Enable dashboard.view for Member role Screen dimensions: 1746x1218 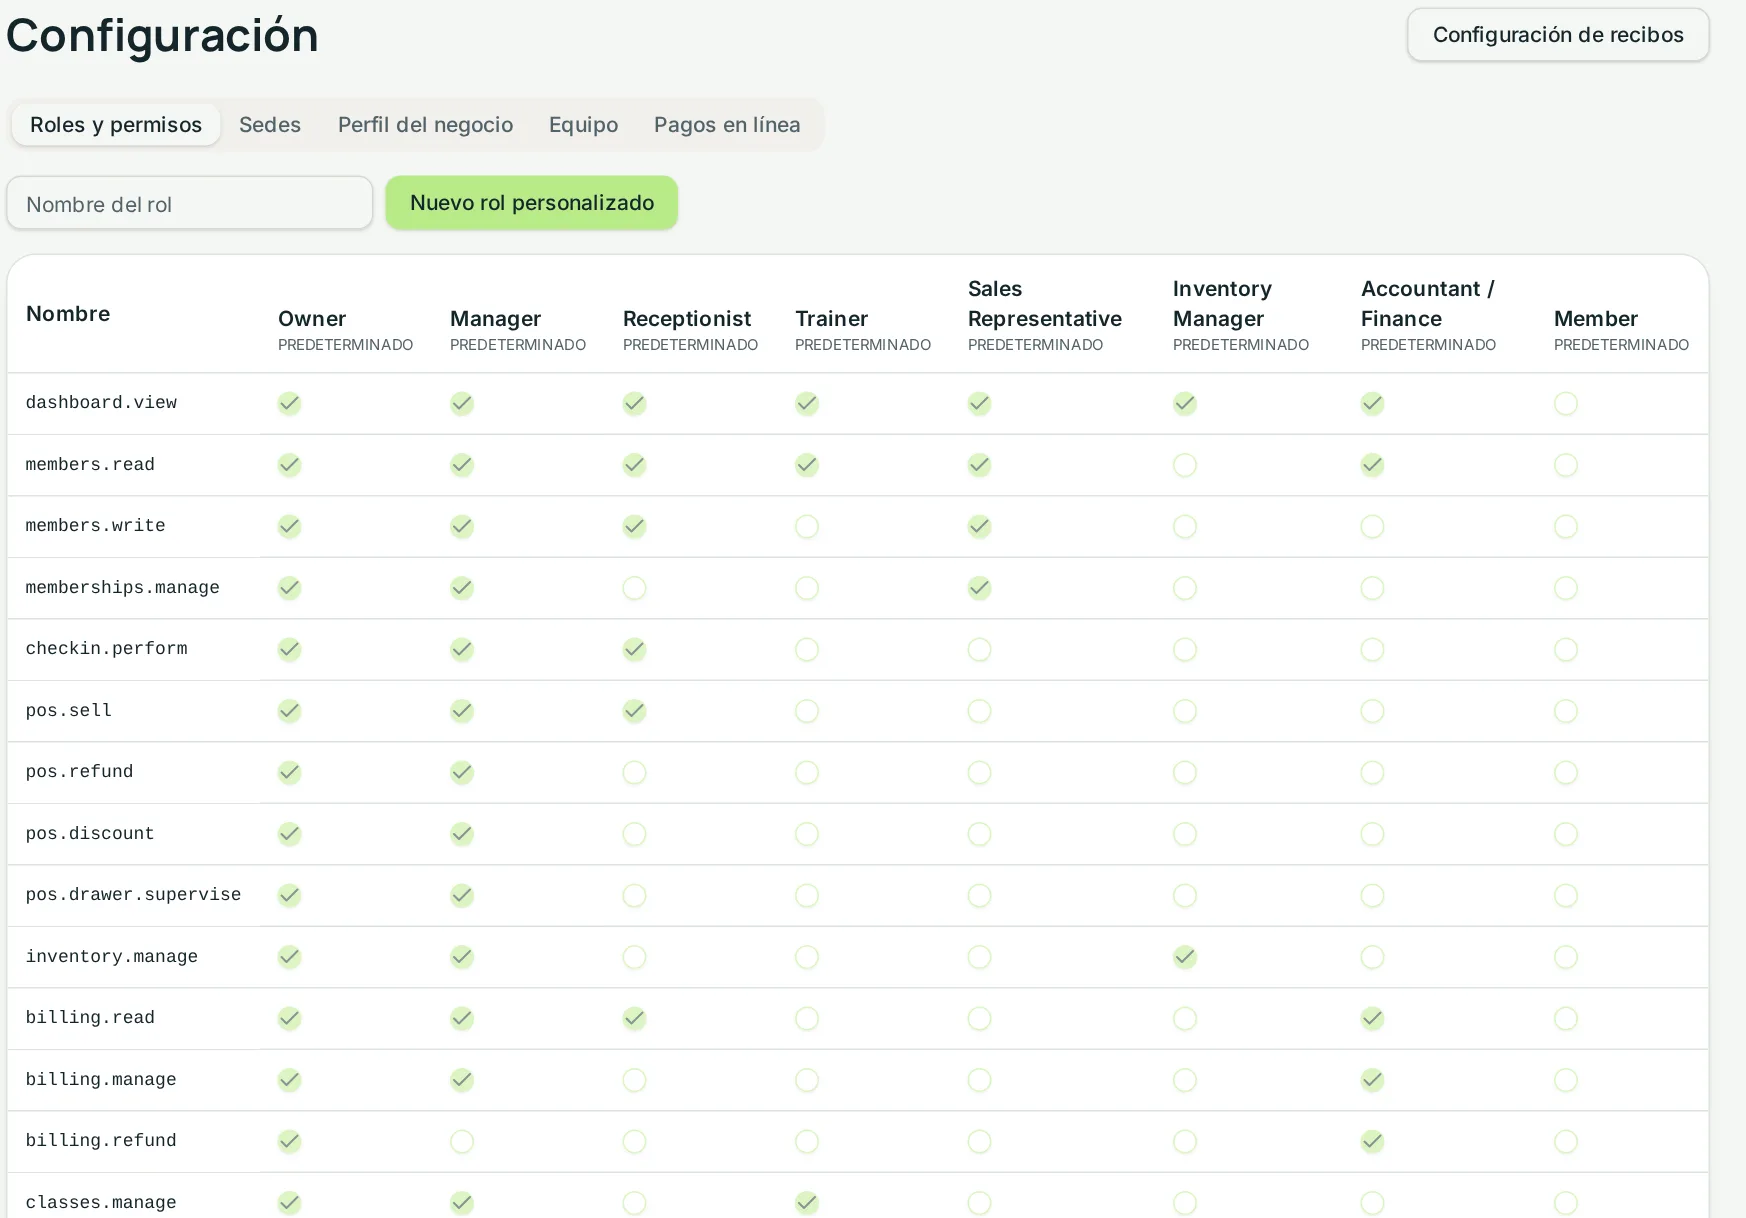tap(1565, 404)
